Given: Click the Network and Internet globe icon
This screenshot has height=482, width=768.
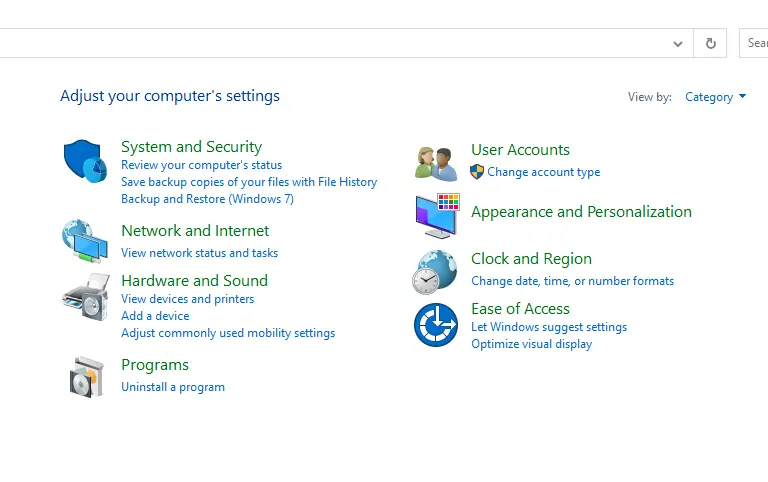Looking at the screenshot, I should (85, 241).
